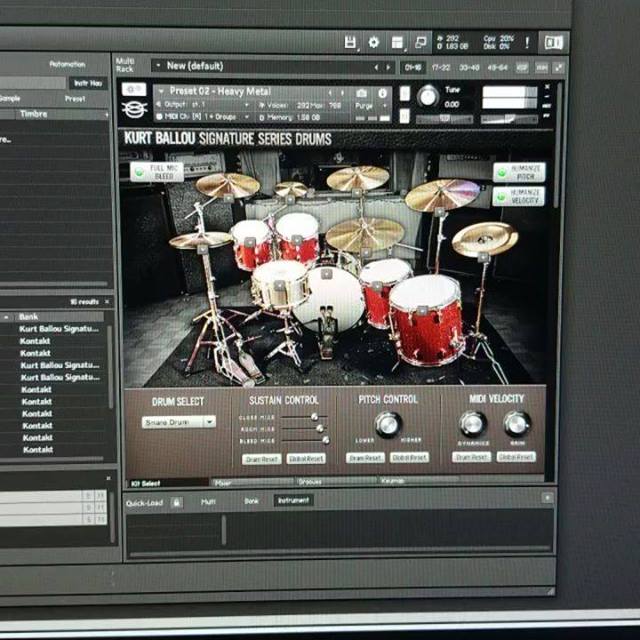Click the next multi arrow next to New (default)
The image size is (640, 640).
click(388, 67)
